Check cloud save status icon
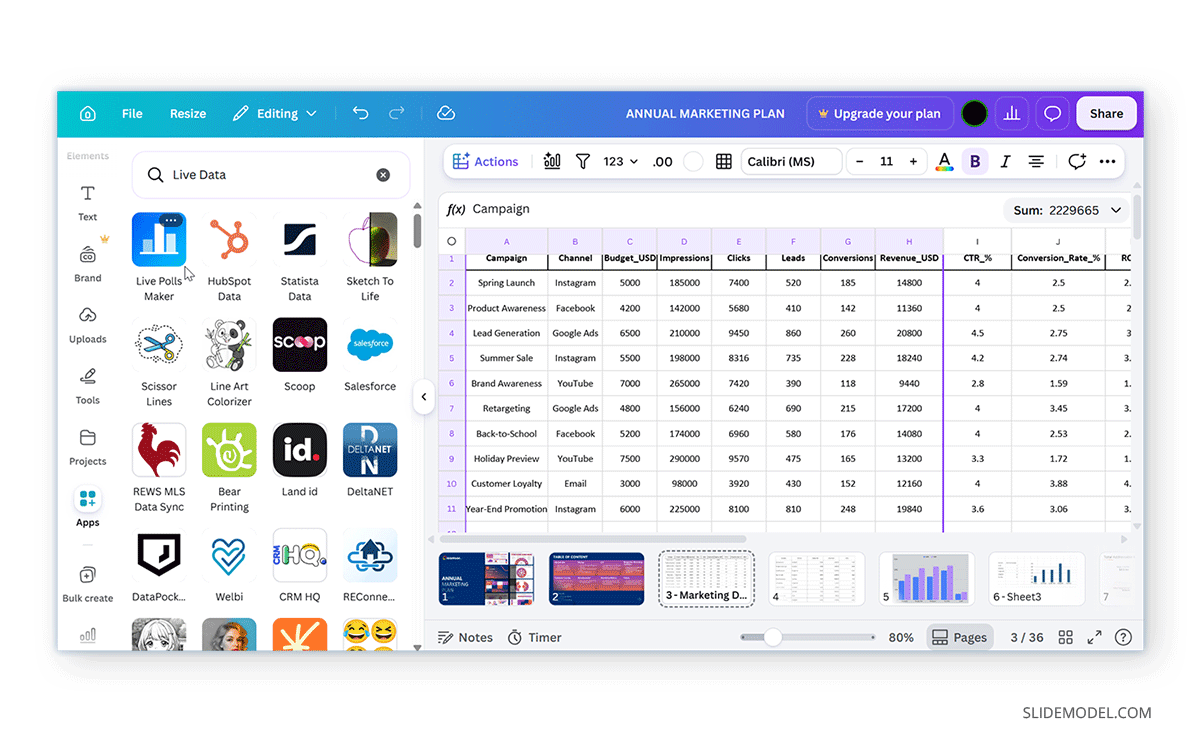The image size is (1200, 743). 446,114
